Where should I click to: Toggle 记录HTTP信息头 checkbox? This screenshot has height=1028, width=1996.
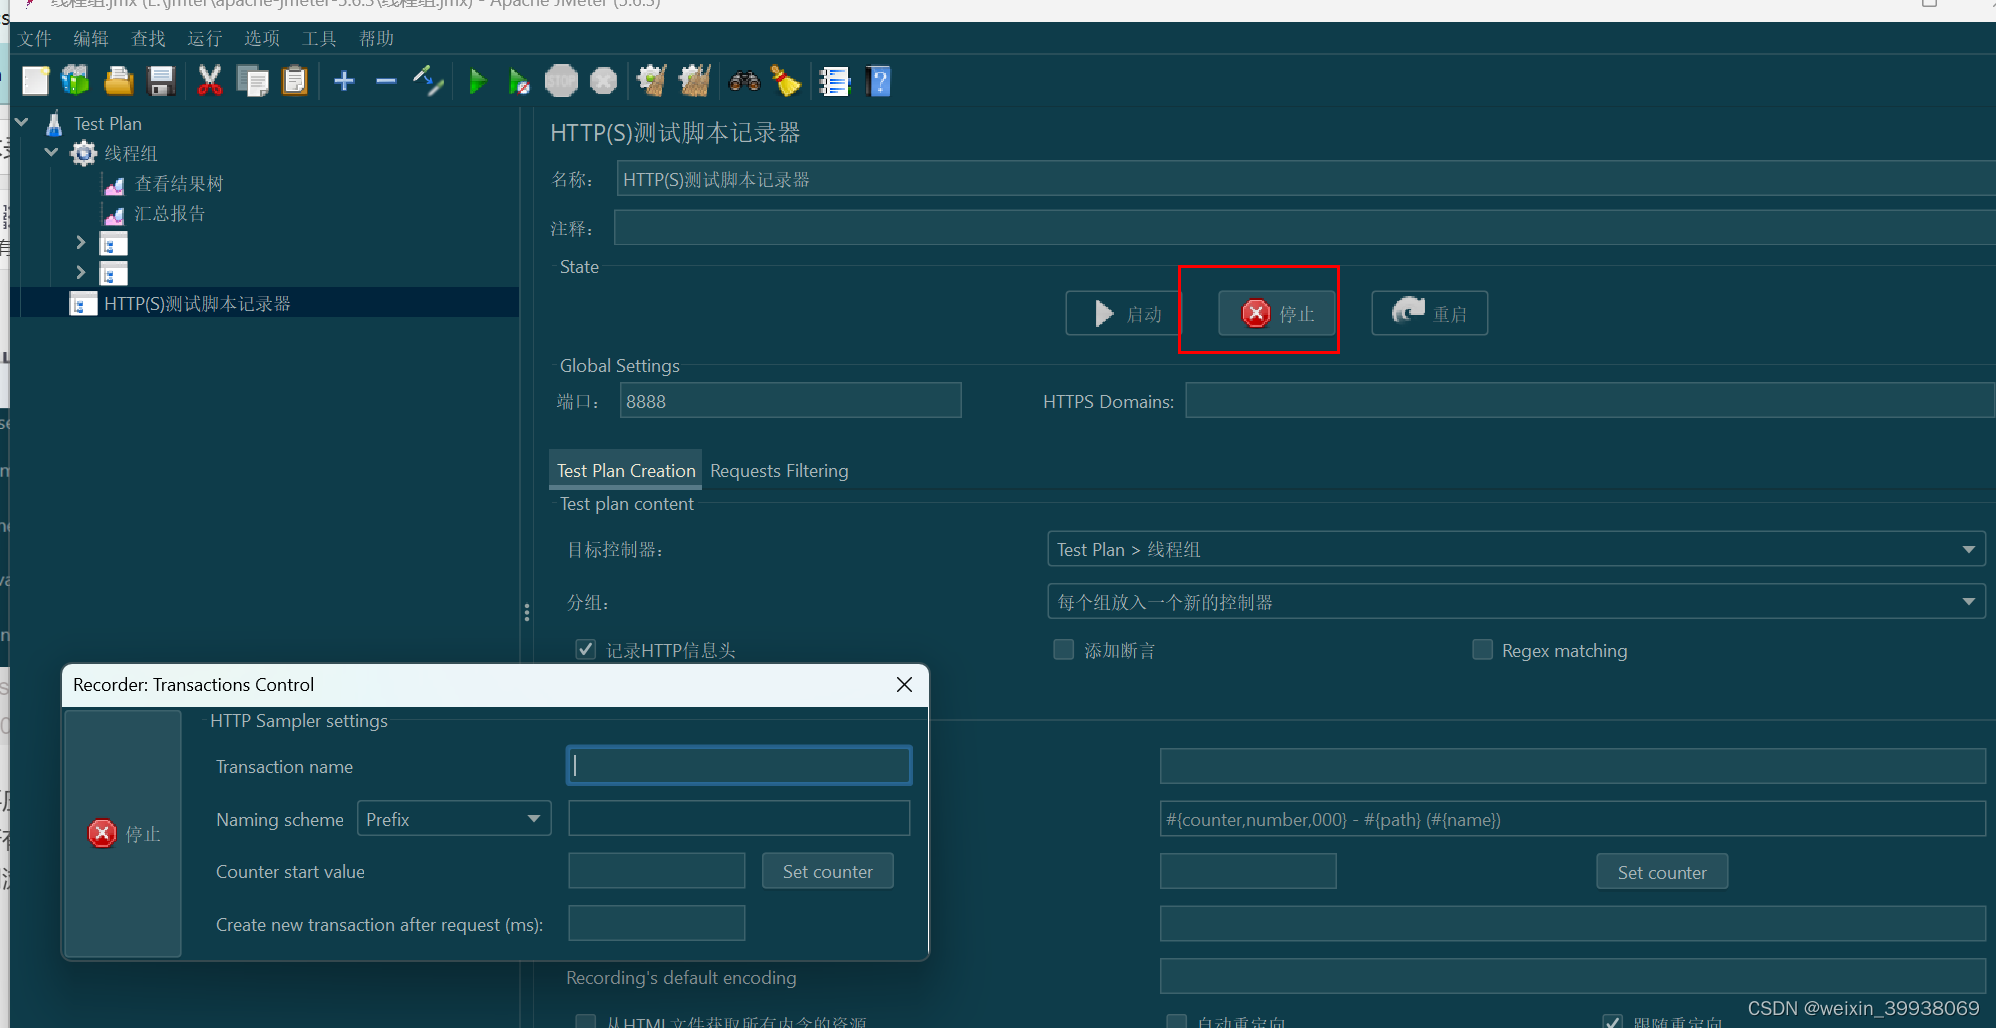tap(586, 650)
